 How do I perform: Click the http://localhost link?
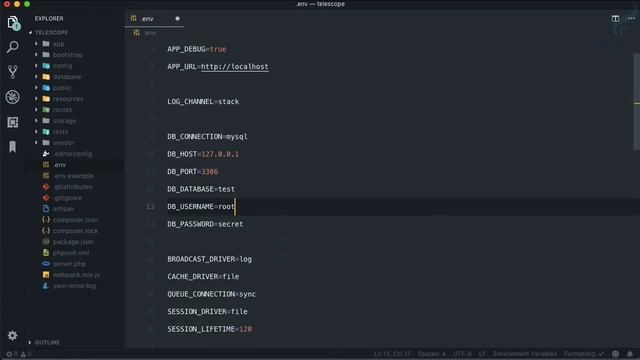point(235,67)
